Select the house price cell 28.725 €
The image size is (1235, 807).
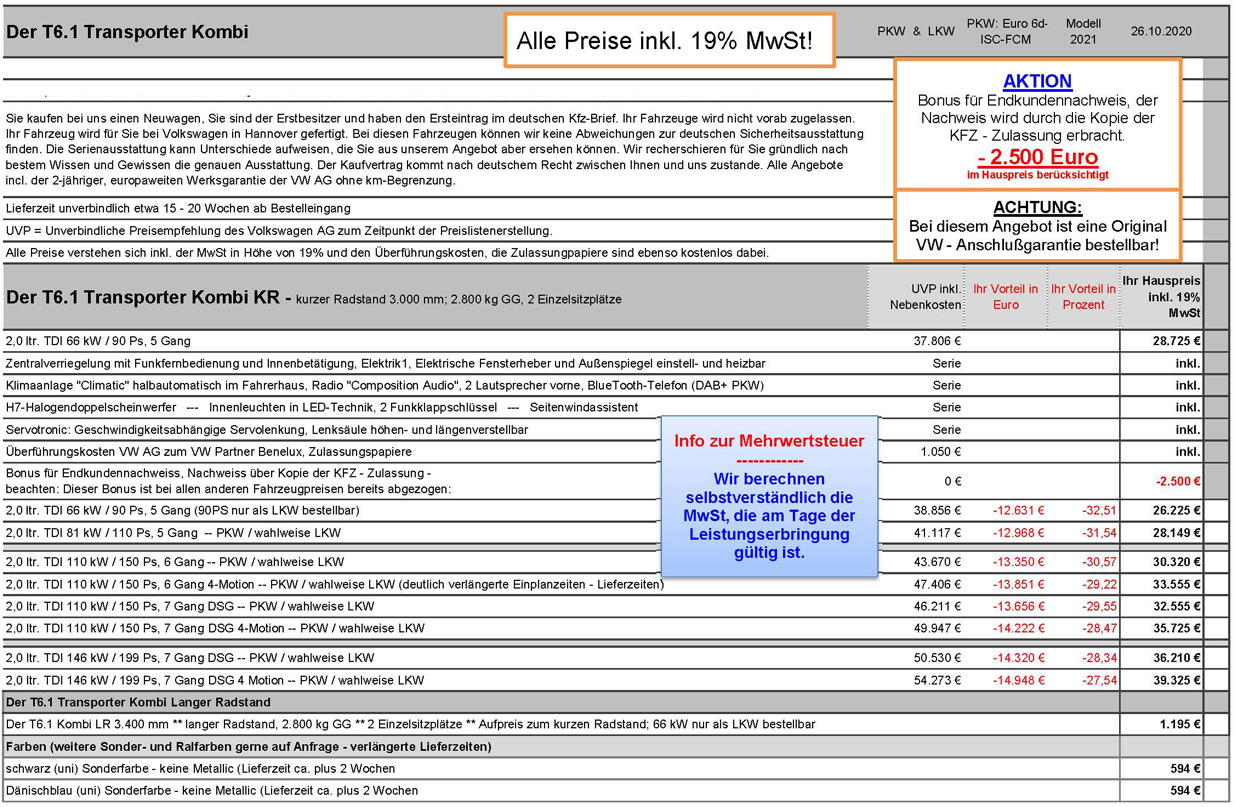pos(1173,342)
